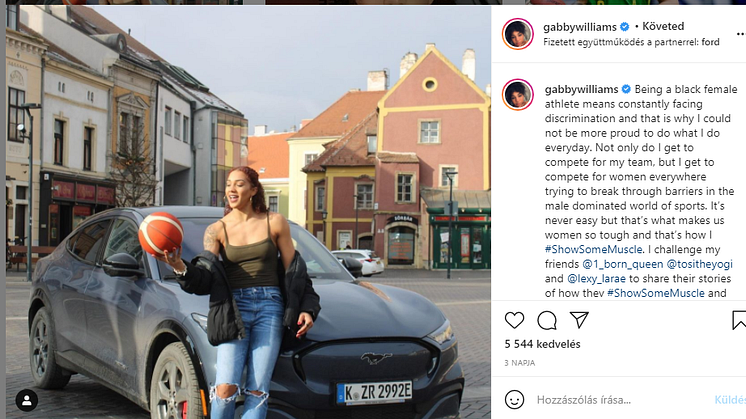746x419 pixels.
Task: Open the emoji picker smiley icon
Action: (x=514, y=400)
